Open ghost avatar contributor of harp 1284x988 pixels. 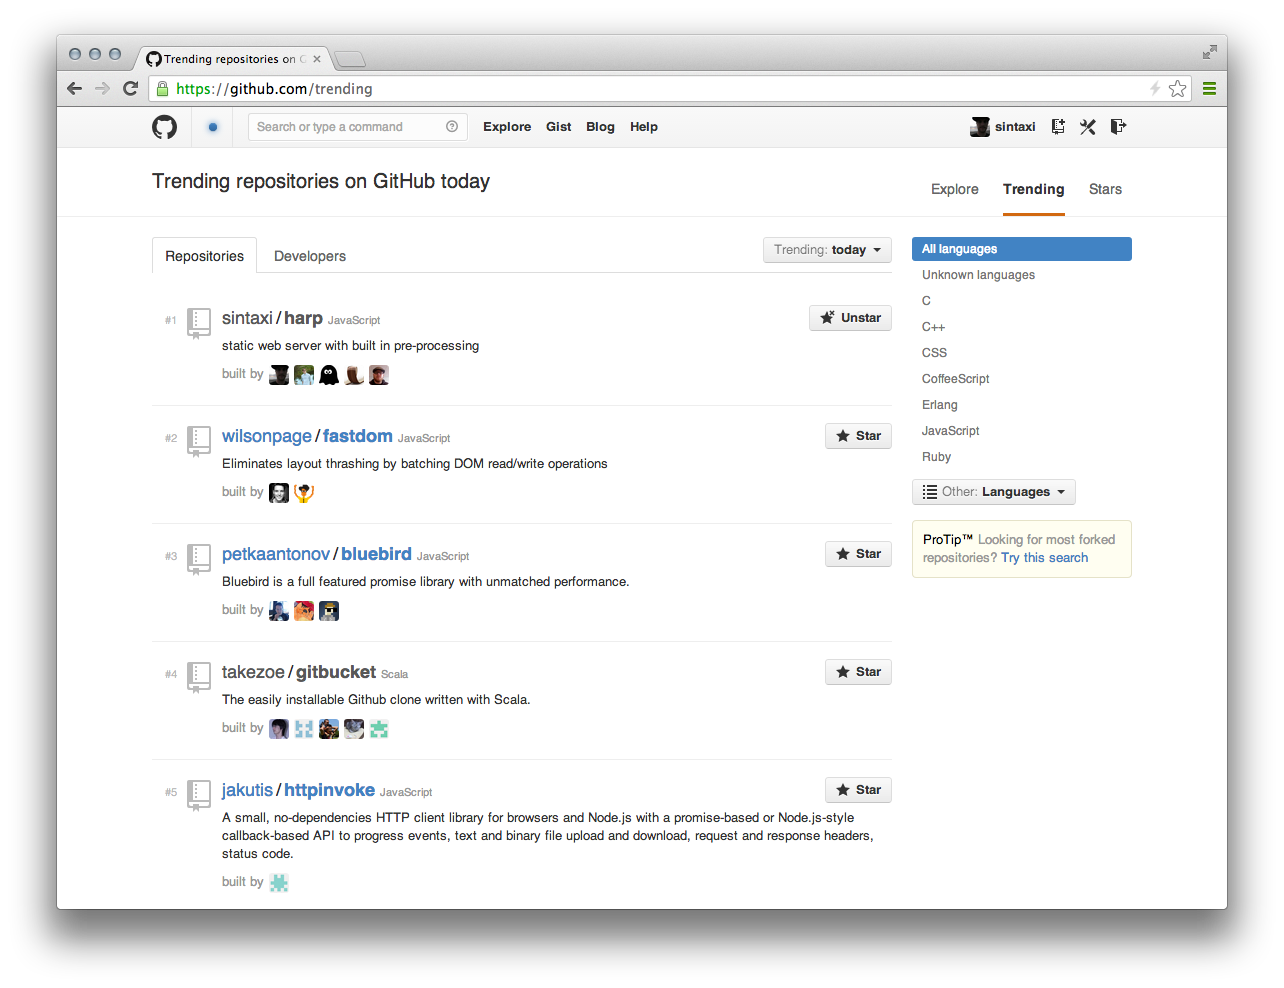click(x=329, y=375)
